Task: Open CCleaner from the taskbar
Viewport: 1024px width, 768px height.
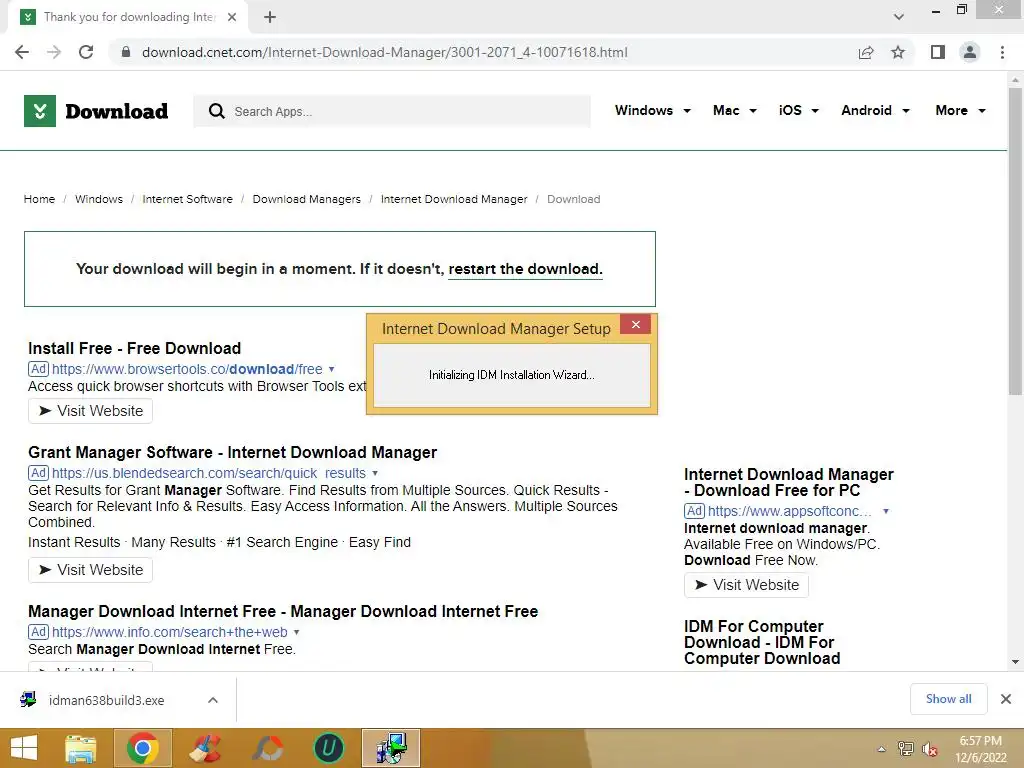Action: pos(205,748)
